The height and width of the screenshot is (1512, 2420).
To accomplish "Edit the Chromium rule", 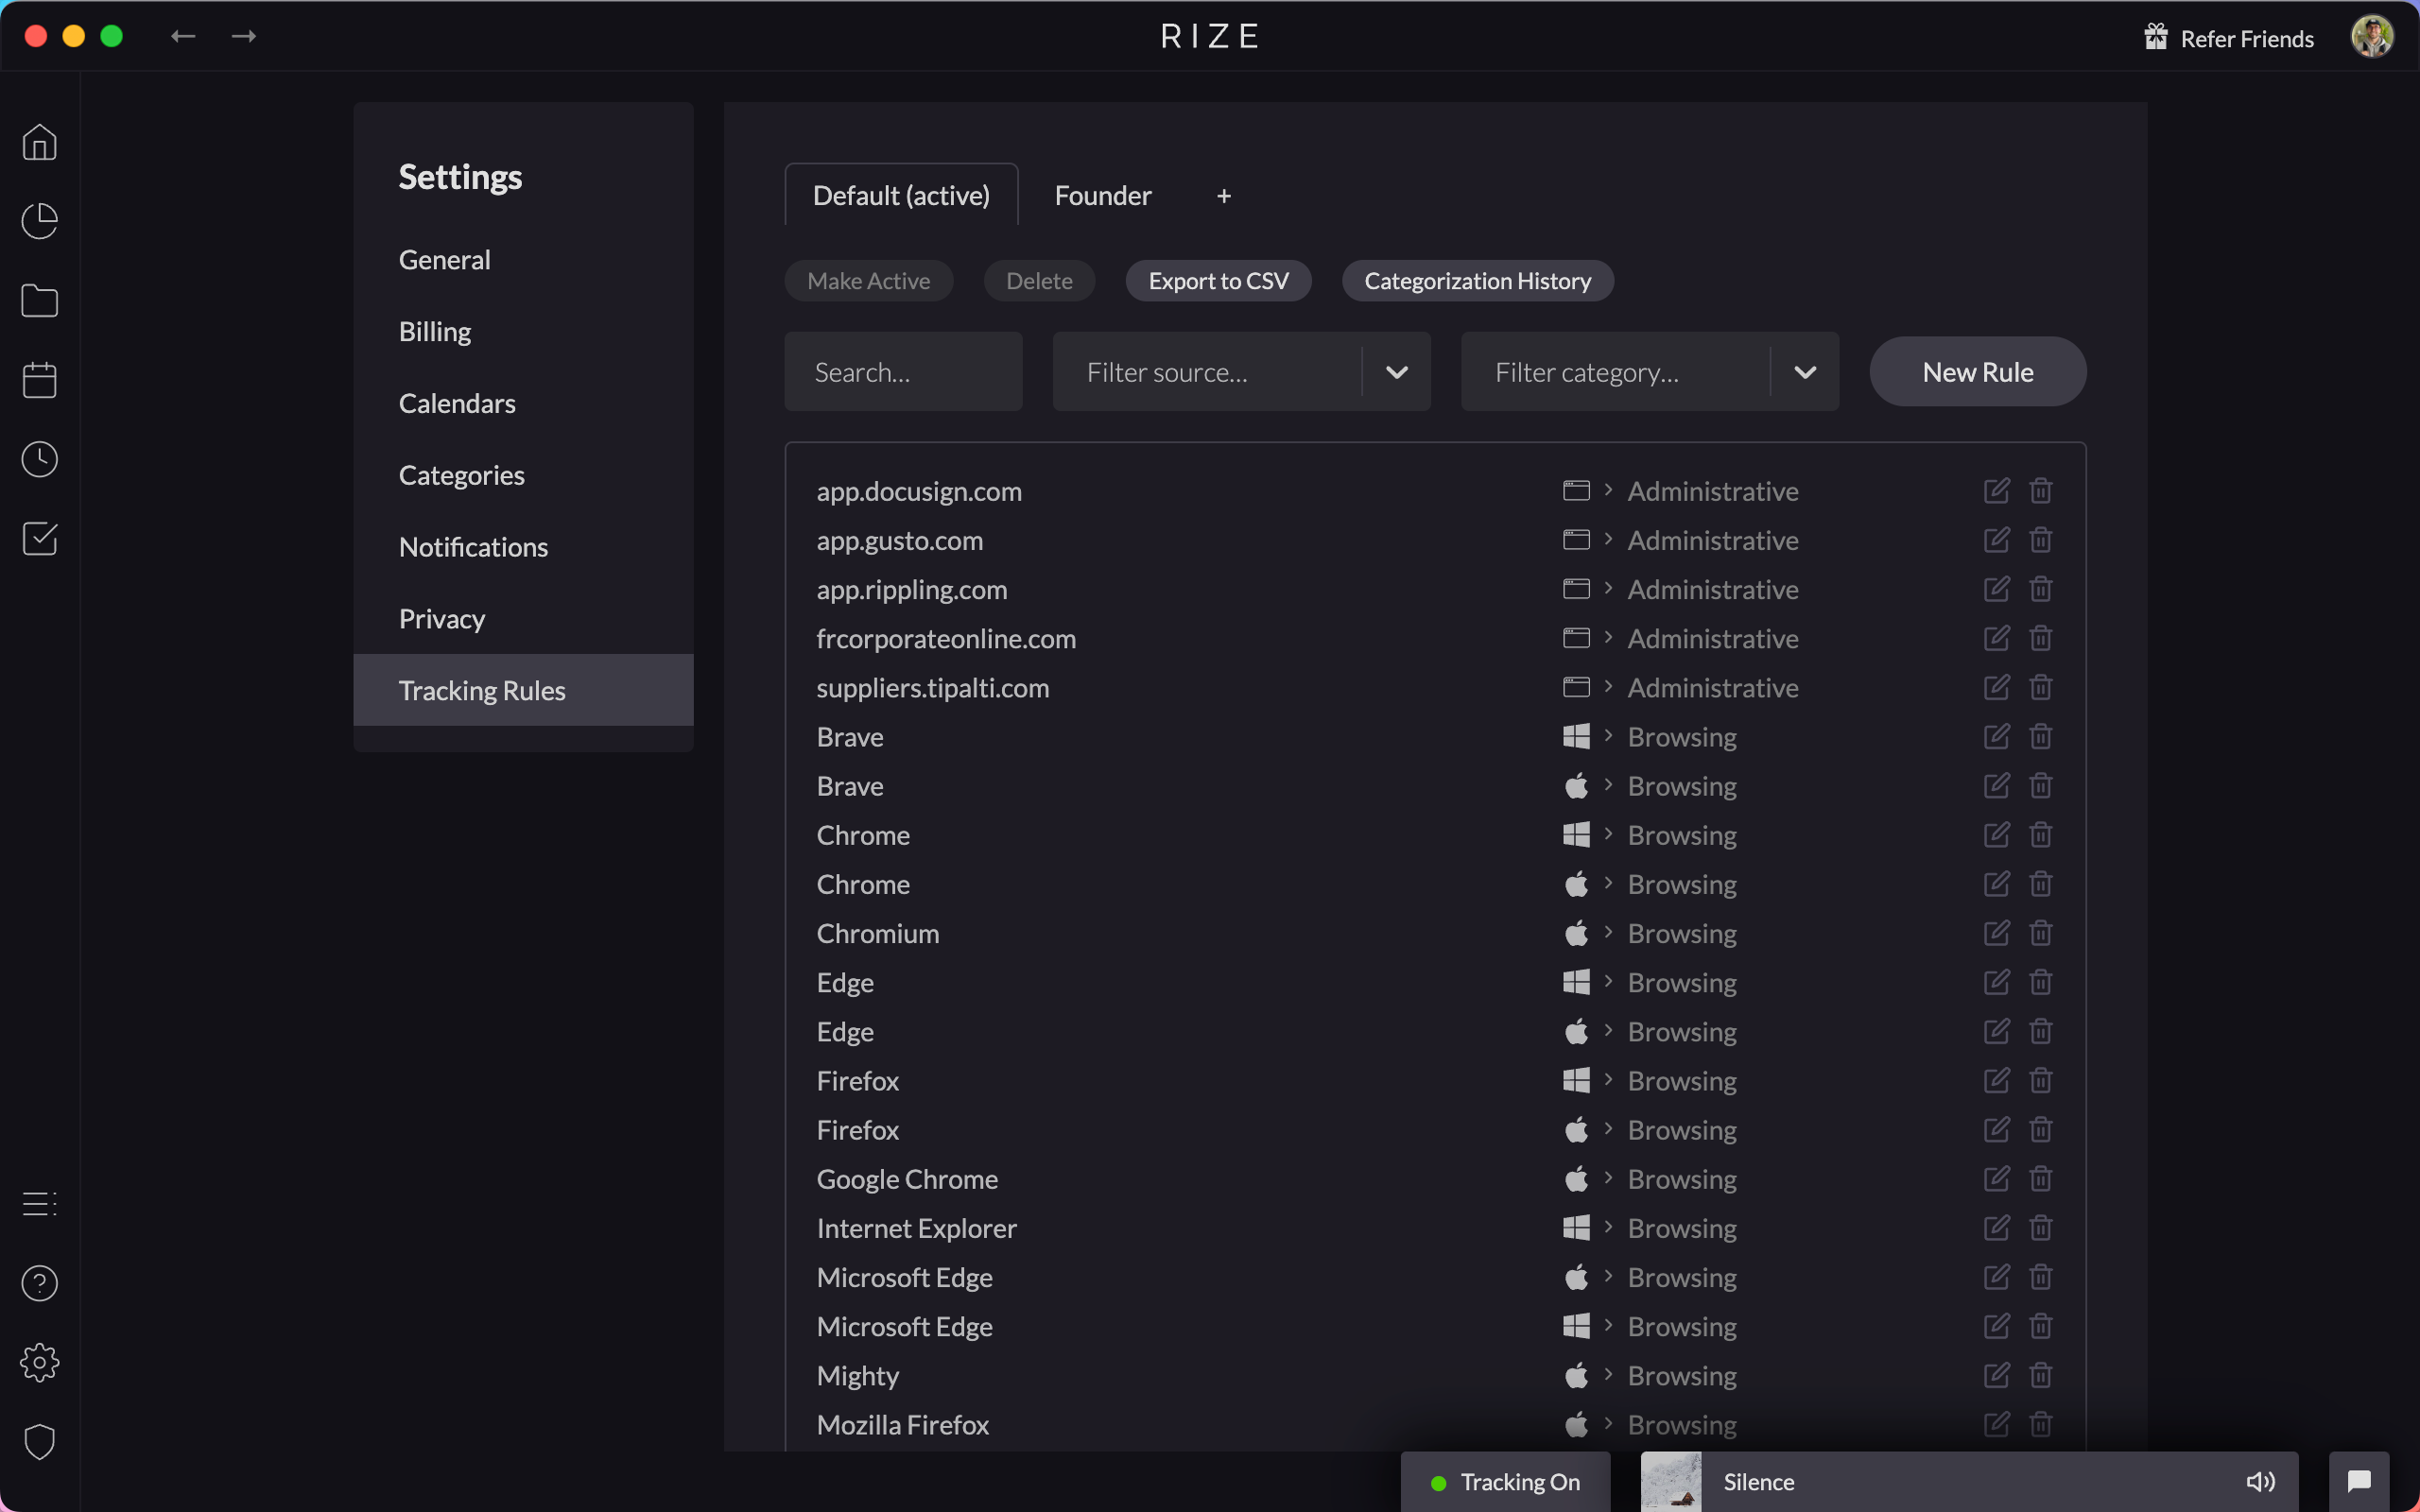I will pyautogui.click(x=1996, y=933).
